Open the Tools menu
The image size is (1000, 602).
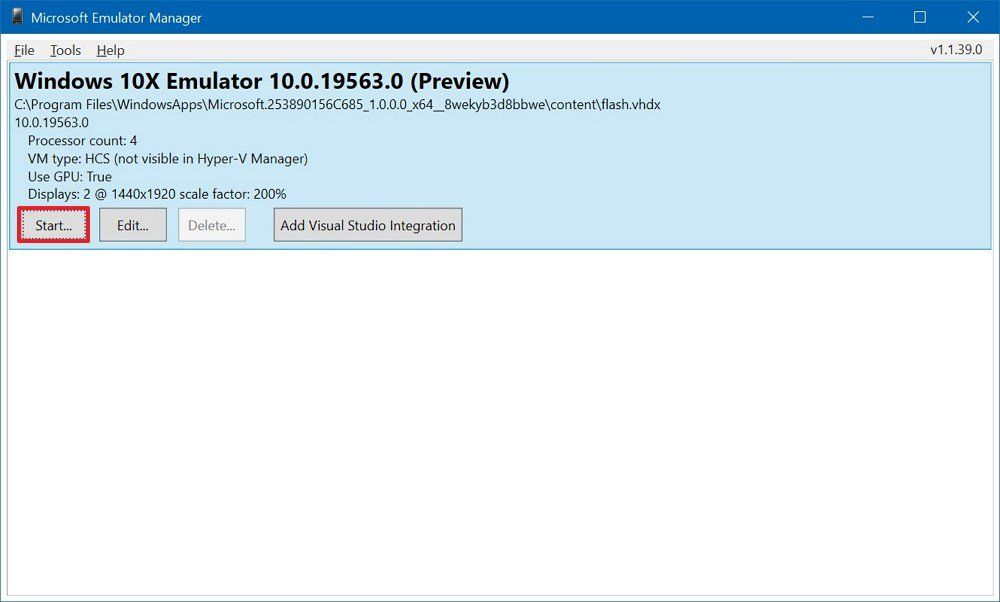(65, 50)
